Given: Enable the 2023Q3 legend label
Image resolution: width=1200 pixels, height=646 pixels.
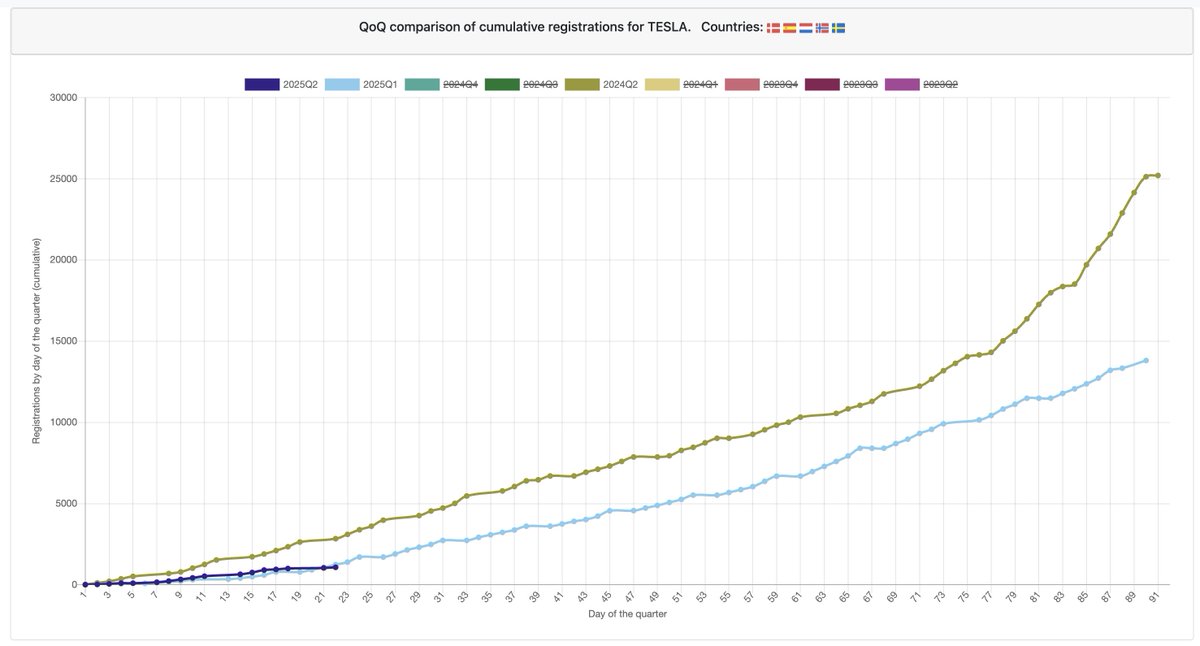Looking at the screenshot, I should [x=860, y=85].
